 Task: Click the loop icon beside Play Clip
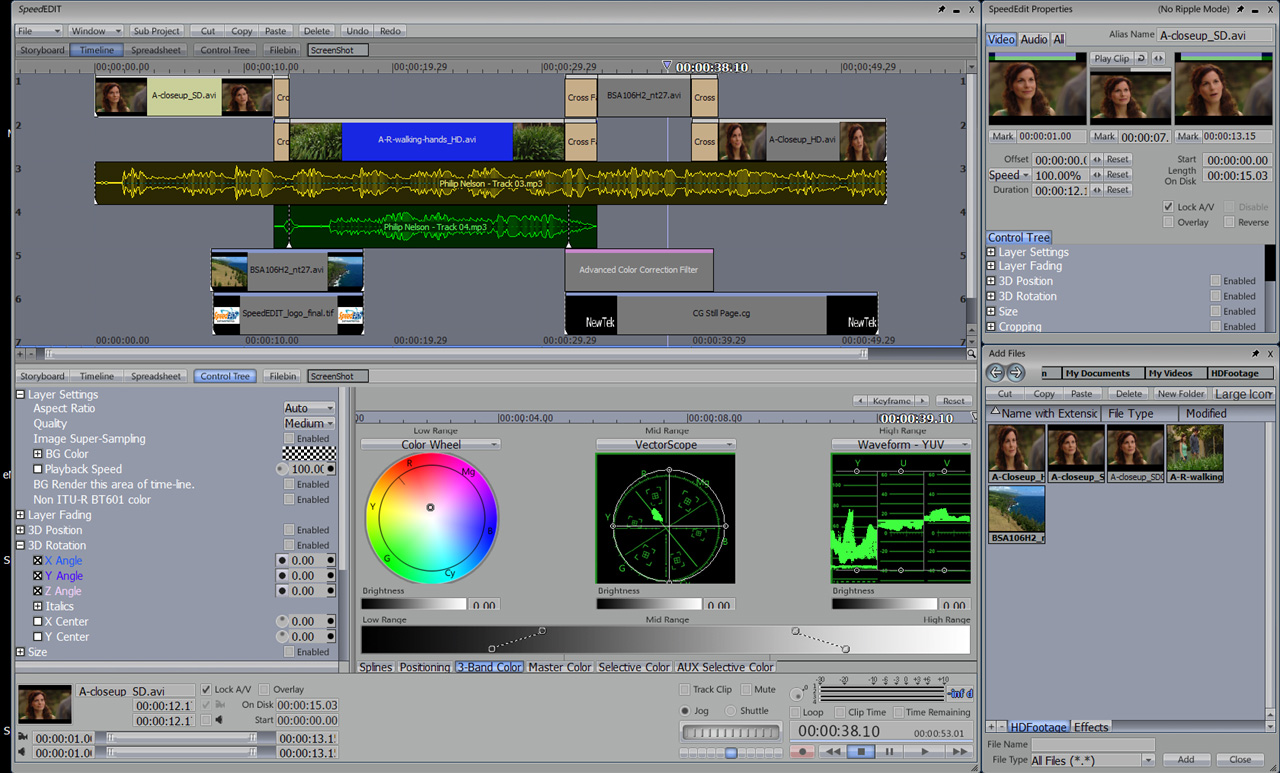[x=1142, y=59]
